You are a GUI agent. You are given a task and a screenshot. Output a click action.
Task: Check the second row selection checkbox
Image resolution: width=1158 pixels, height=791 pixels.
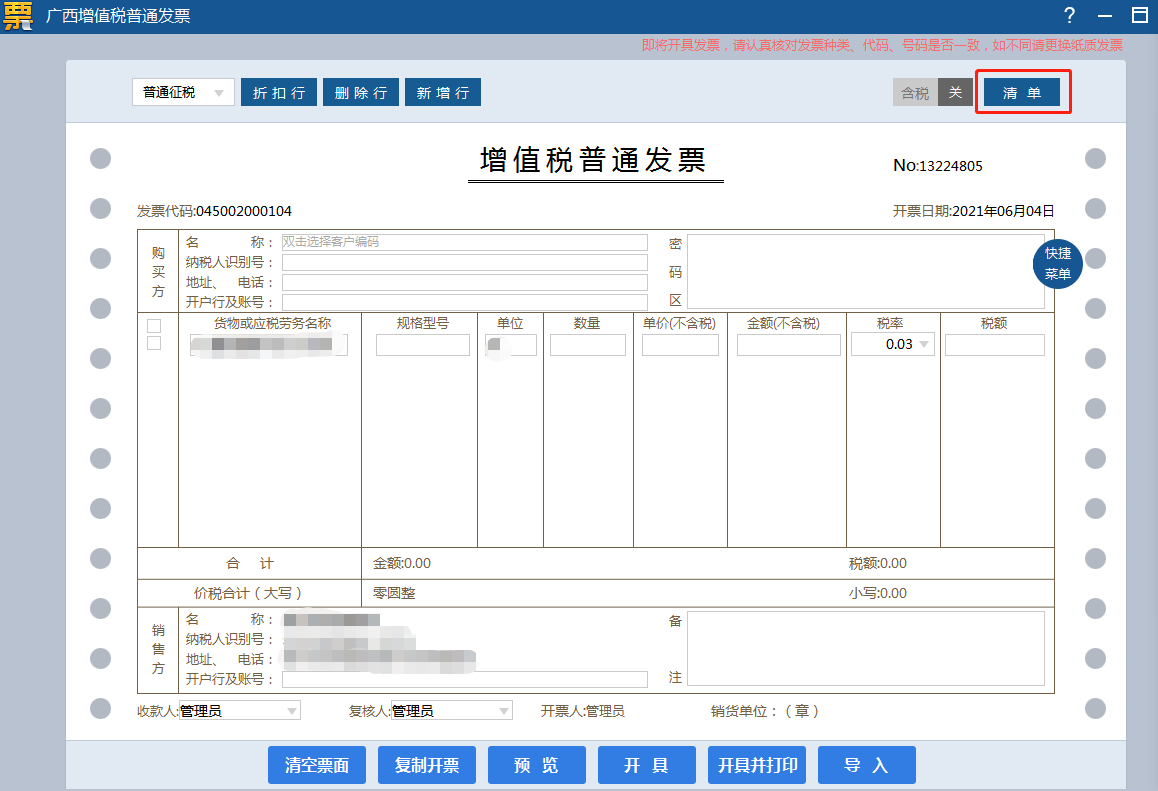click(x=154, y=343)
